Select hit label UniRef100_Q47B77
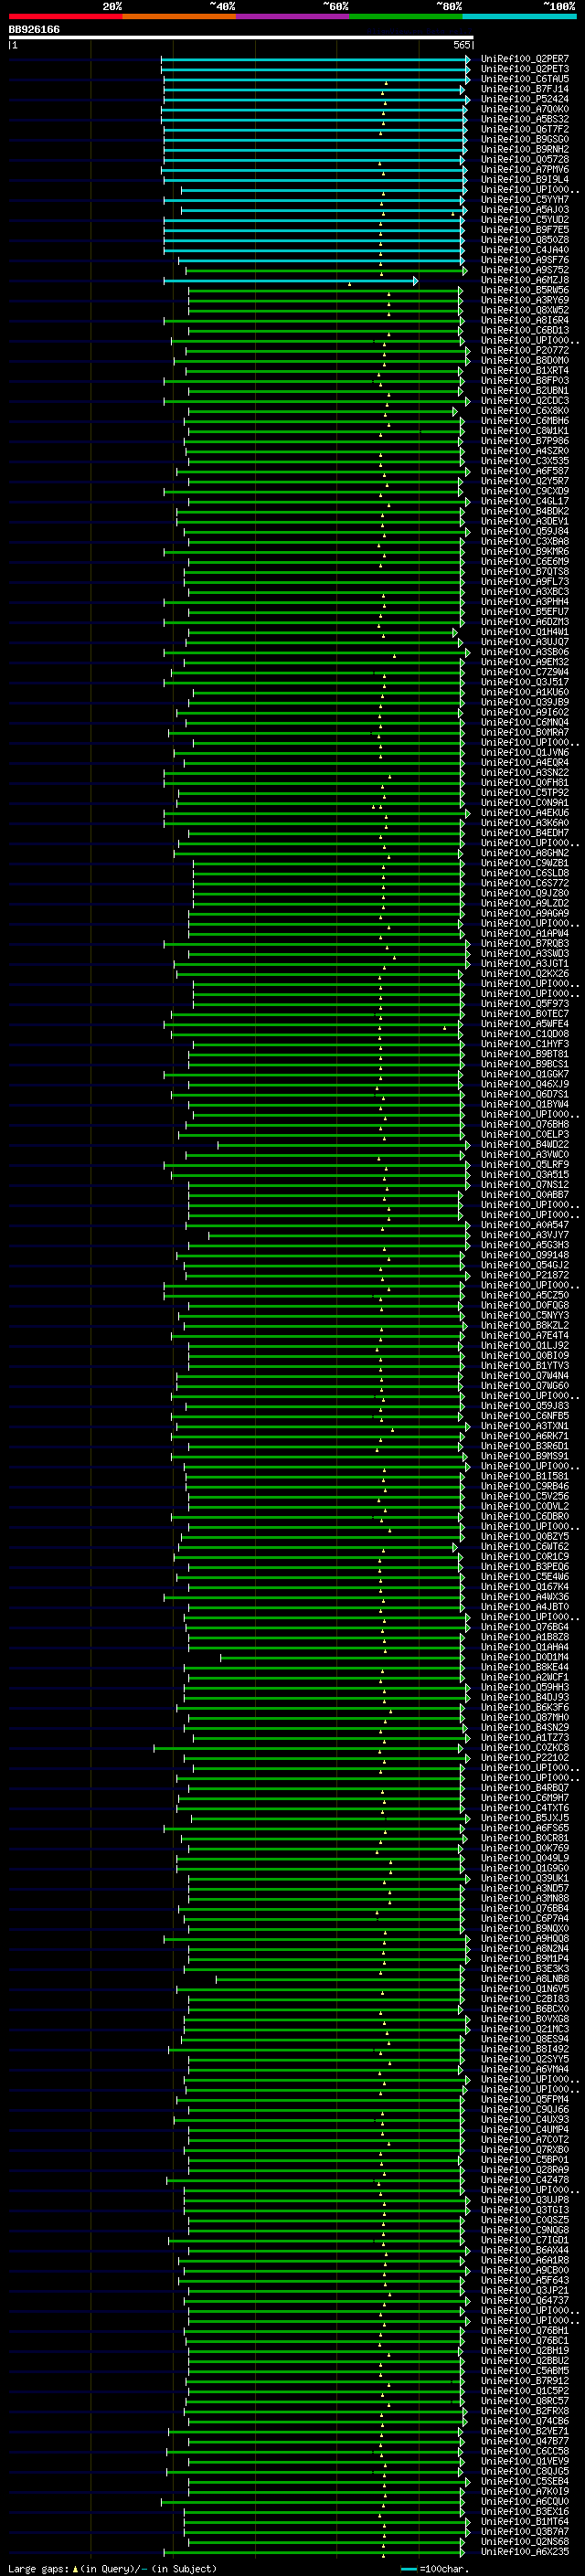Viewport: 585px width, 2576px height. [525, 2441]
